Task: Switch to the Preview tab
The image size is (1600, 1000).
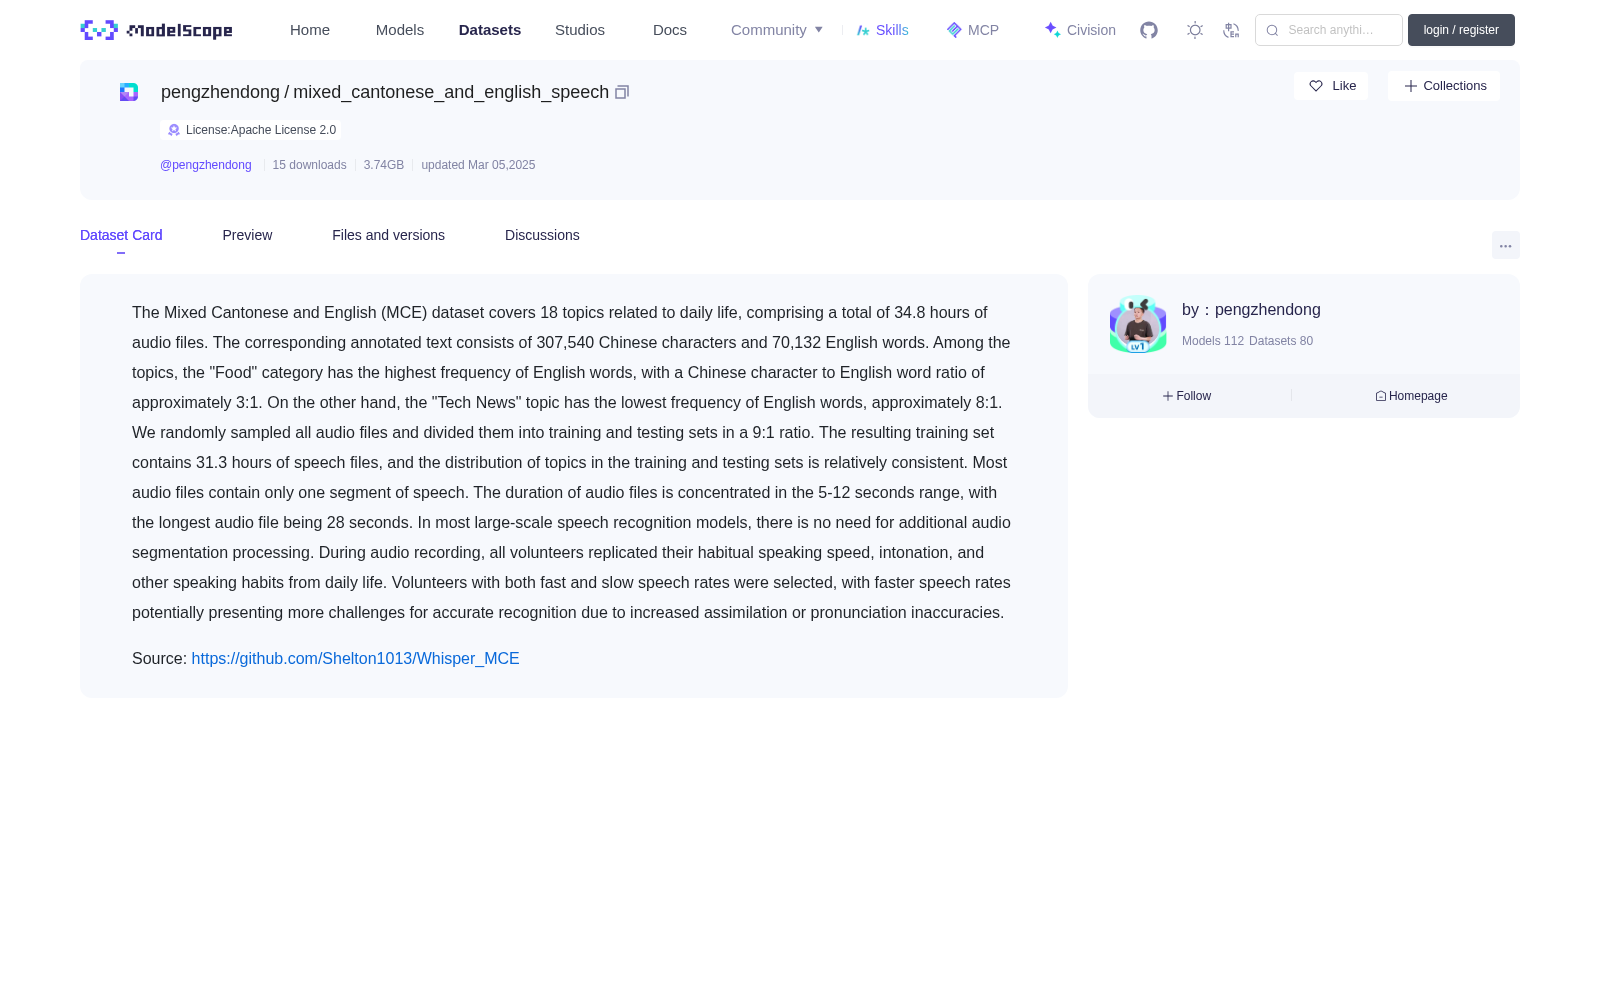Action: [x=247, y=235]
